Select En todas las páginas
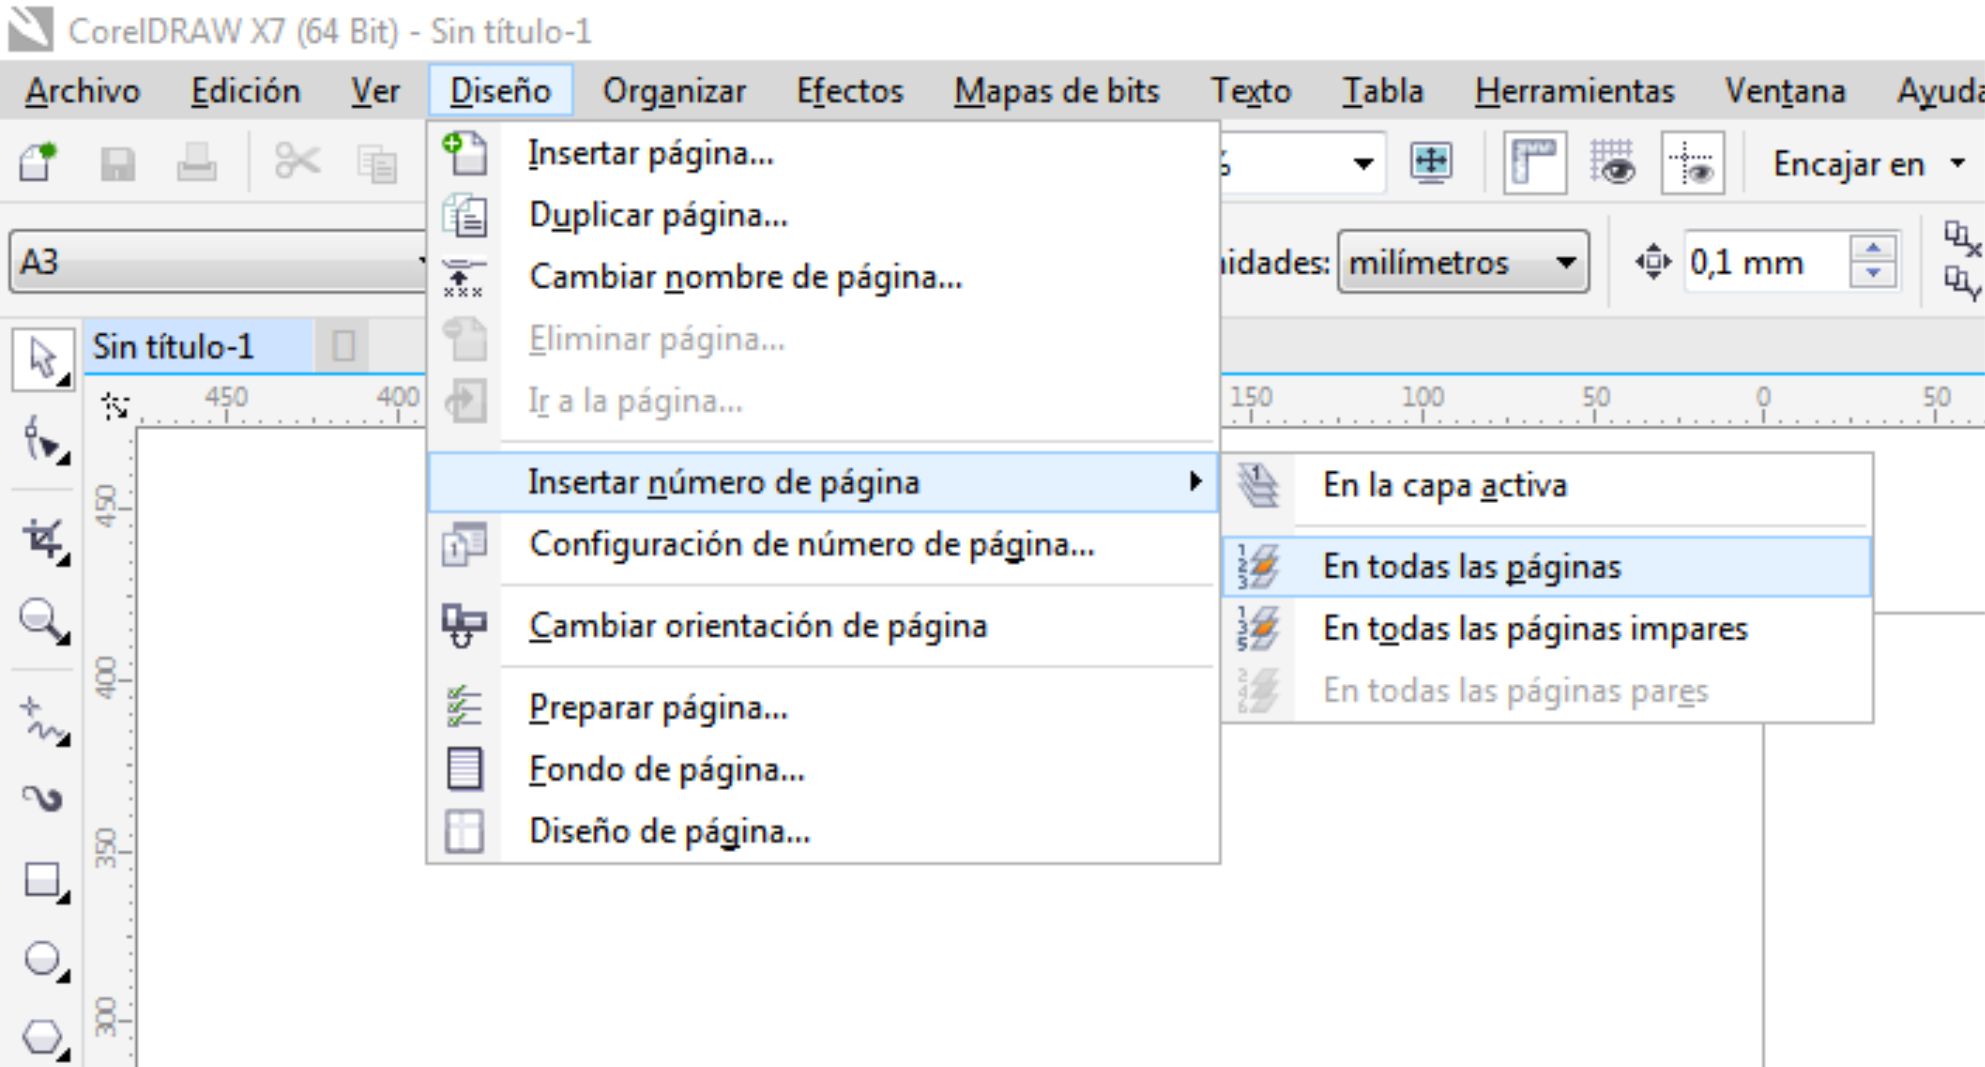The height and width of the screenshot is (1067, 1985). point(1547,567)
